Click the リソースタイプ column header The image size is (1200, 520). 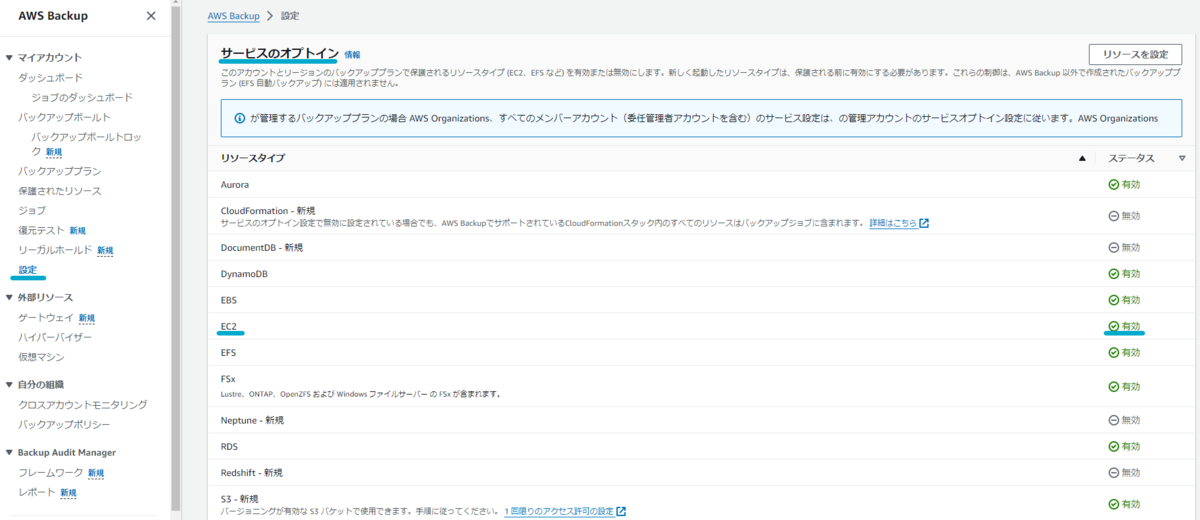tap(253, 158)
